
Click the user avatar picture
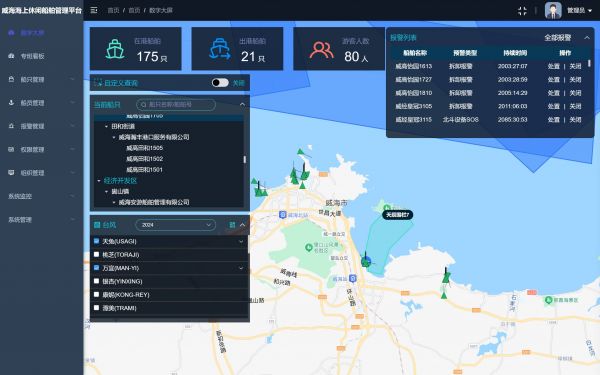[553, 10]
